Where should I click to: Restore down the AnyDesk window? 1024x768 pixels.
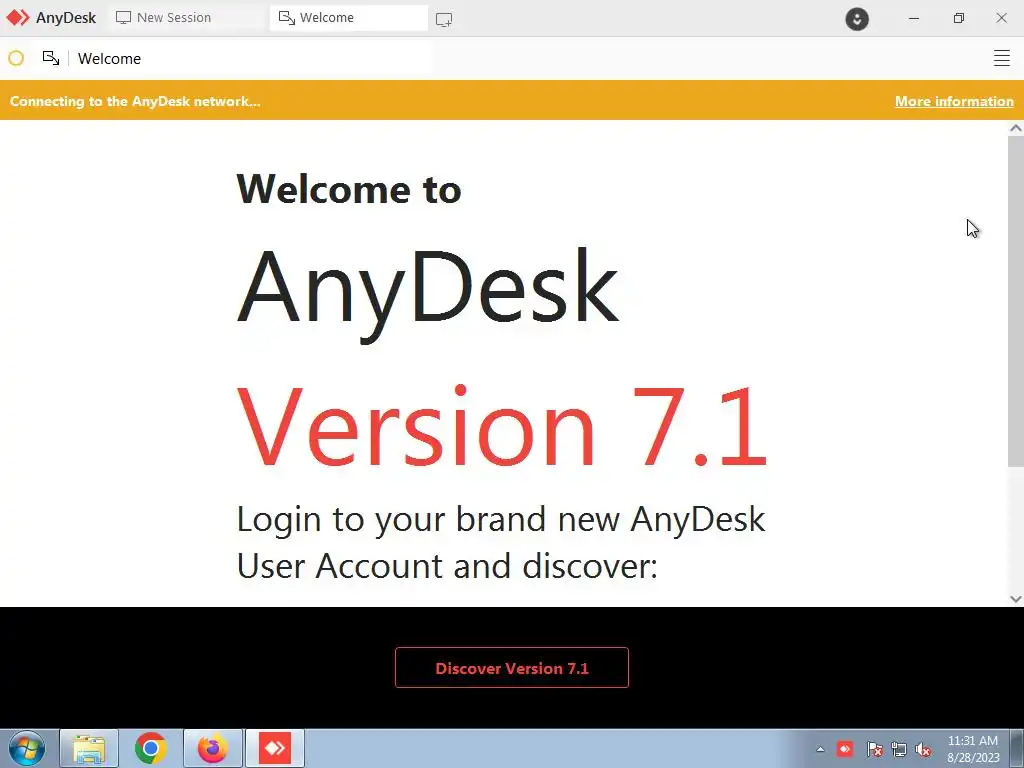click(958, 18)
